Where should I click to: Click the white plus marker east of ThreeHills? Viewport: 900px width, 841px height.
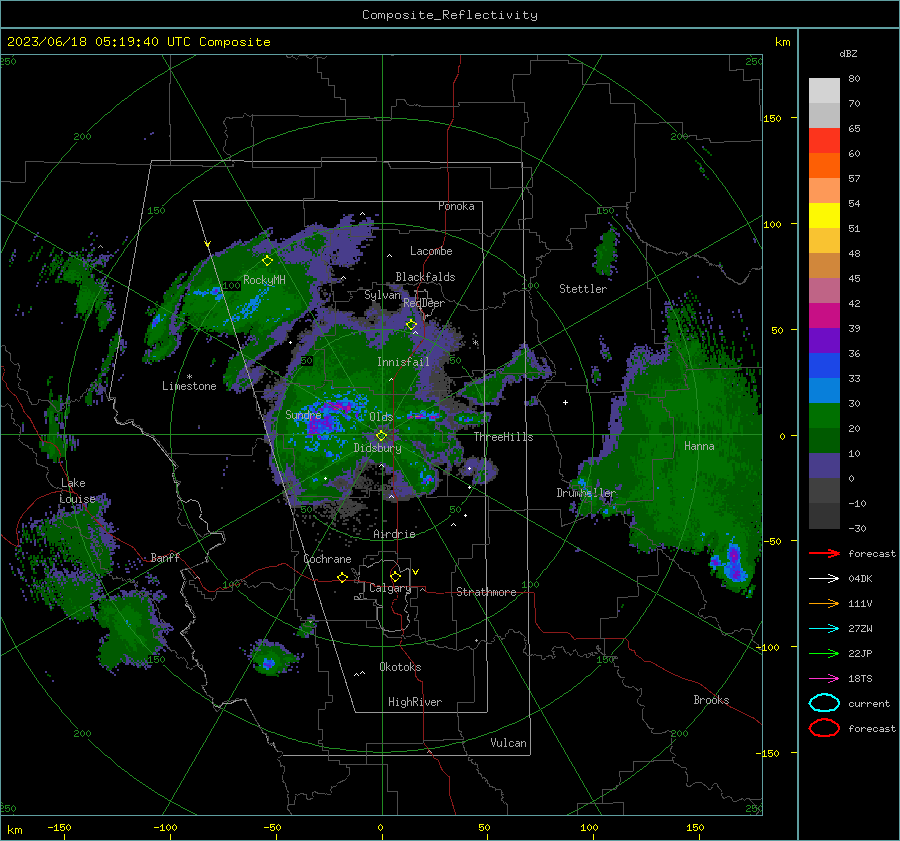point(565,402)
